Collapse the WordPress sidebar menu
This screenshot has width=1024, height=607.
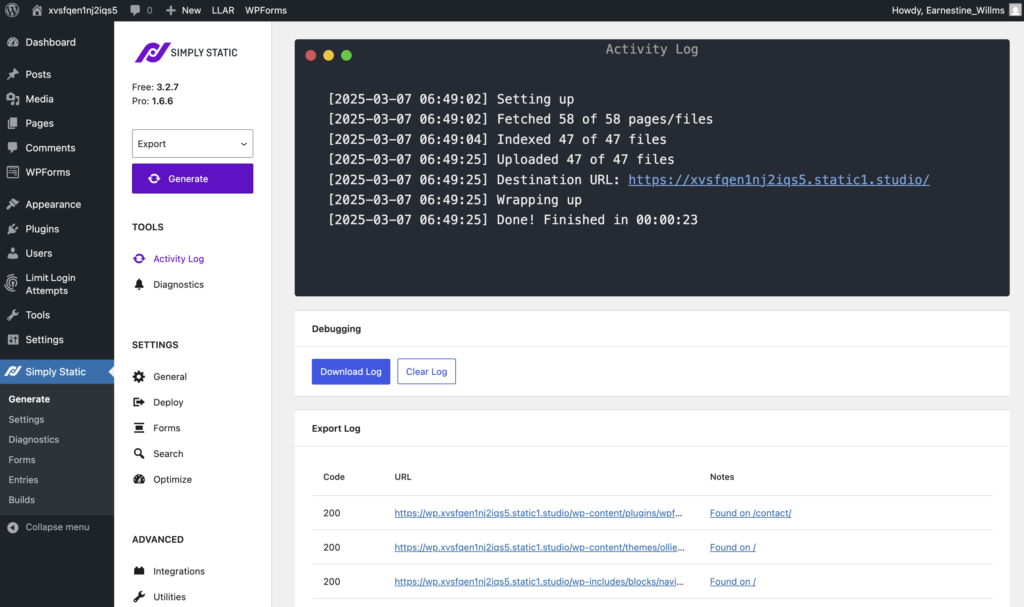(x=57, y=527)
